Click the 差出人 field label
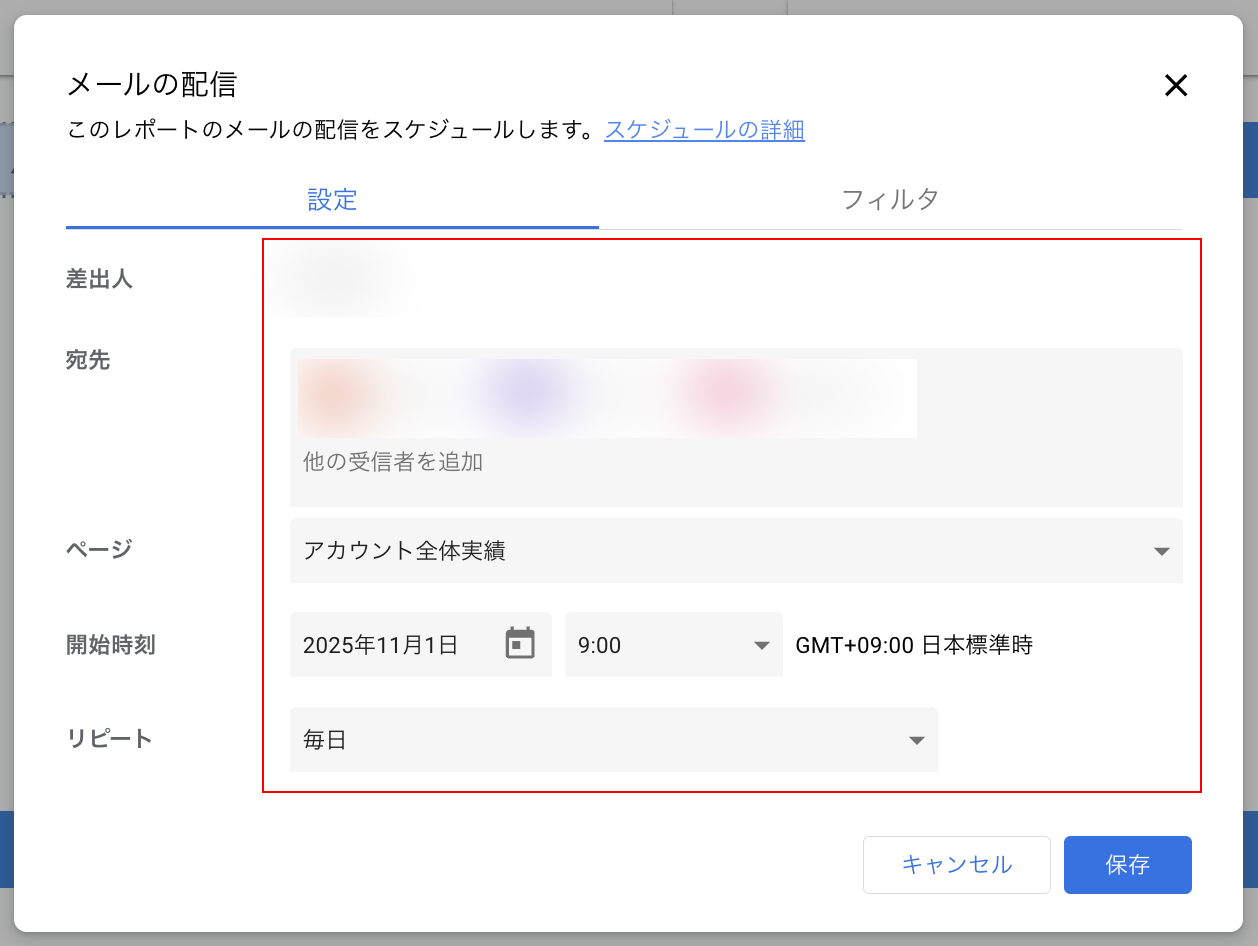The width and height of the screenshot is (1258, 946). (x=99, y=279)
